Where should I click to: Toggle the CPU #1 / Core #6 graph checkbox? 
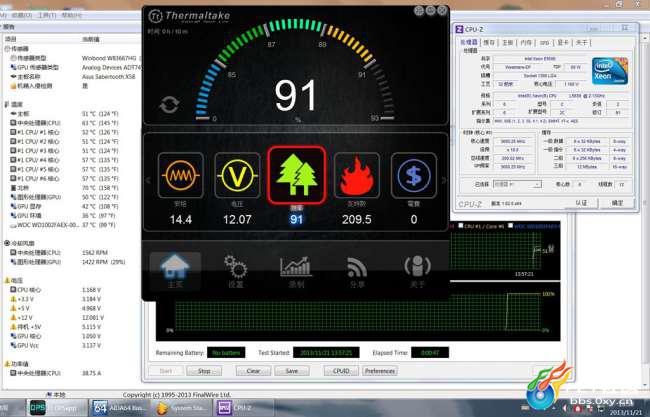tap(460, 226)
